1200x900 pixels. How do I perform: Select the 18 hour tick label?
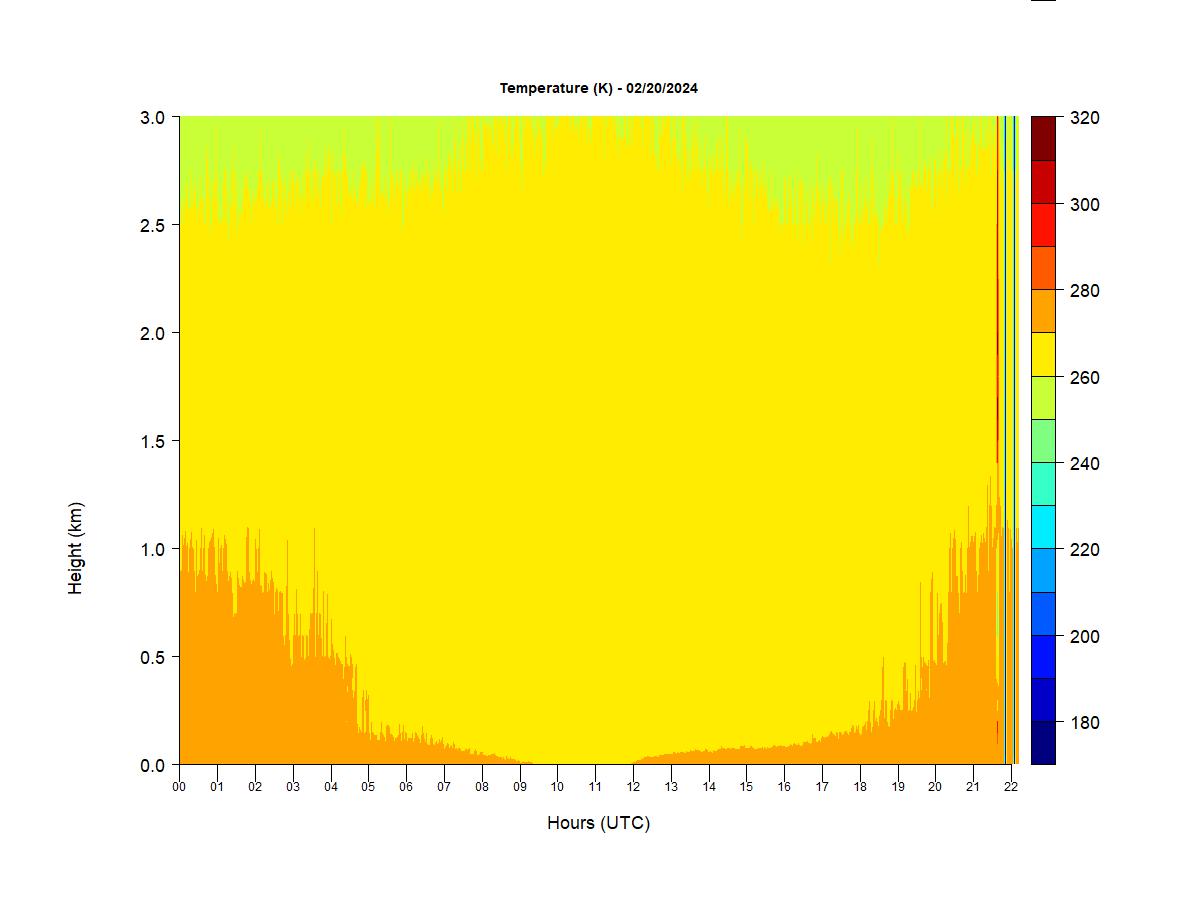860,786
